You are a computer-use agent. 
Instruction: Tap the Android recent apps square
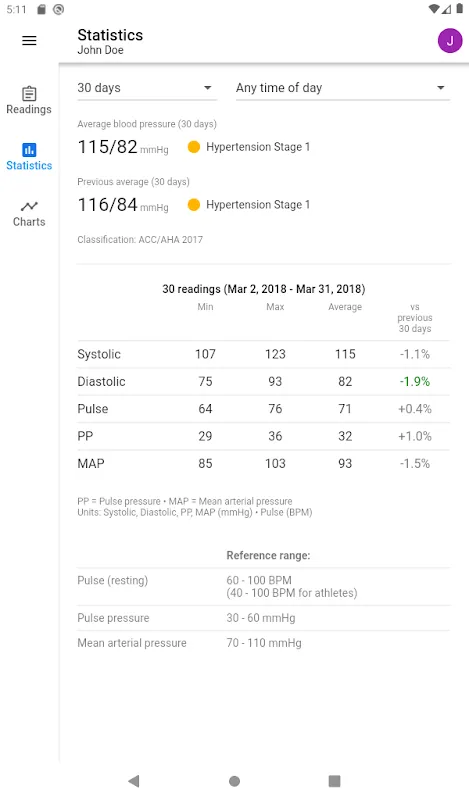click(334, 781)
